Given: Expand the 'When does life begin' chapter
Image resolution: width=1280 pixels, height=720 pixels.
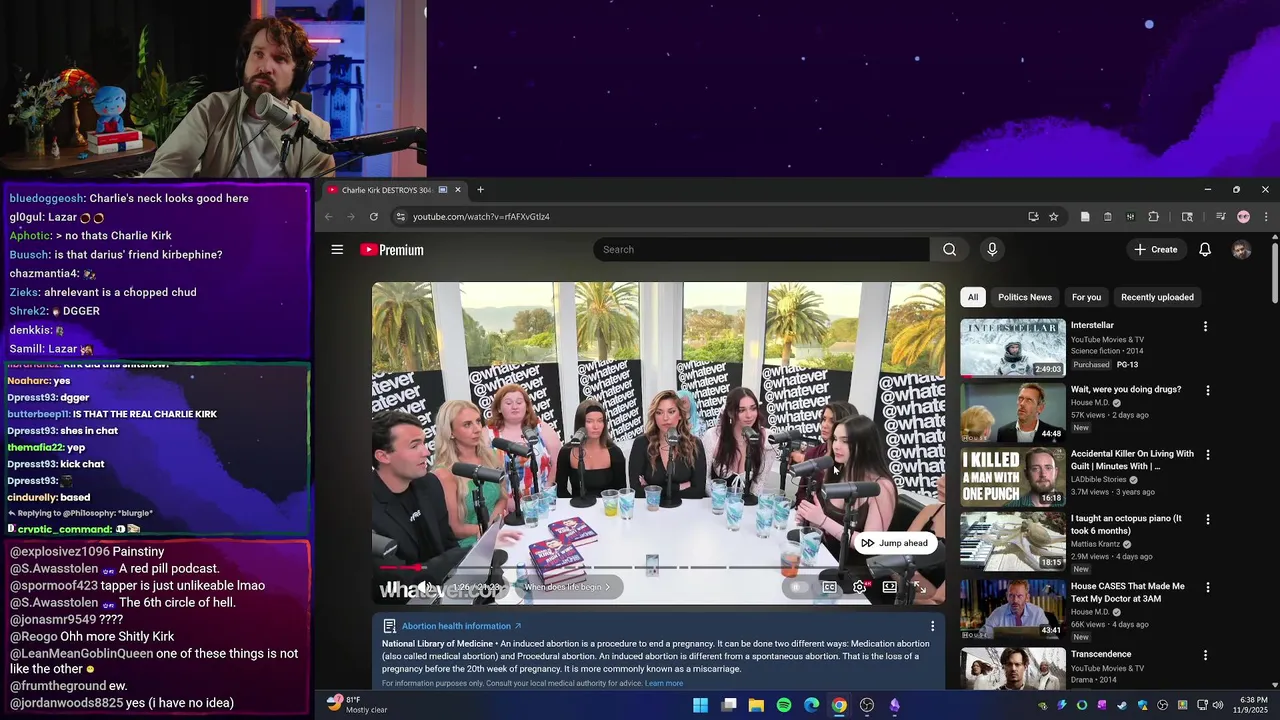Looking at the screenshot, I should point(567,587).
